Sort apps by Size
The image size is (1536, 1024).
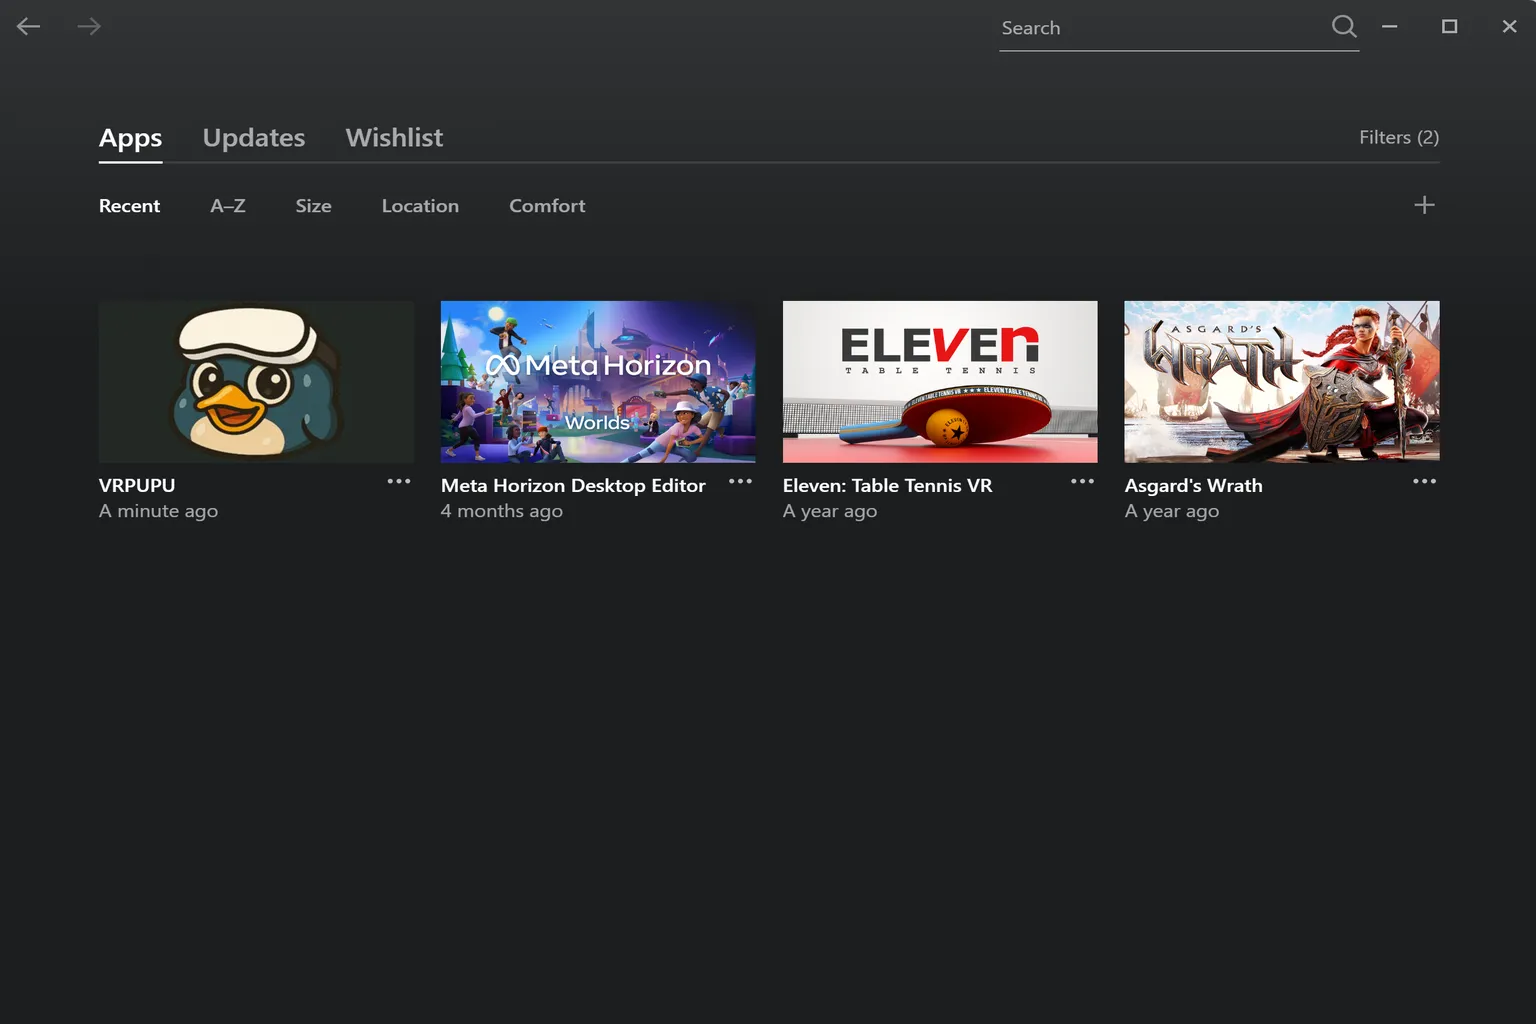[x=313, y=206]
